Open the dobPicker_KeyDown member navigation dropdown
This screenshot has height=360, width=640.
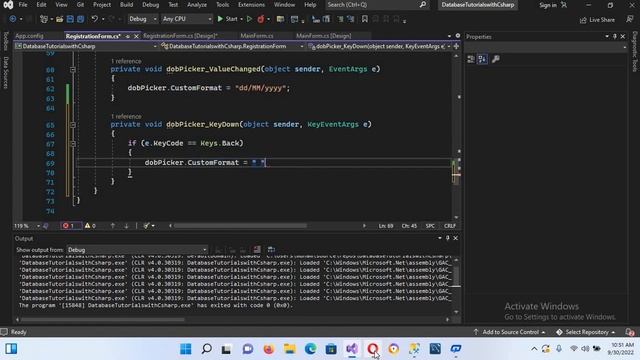click(x=380, y=47)
